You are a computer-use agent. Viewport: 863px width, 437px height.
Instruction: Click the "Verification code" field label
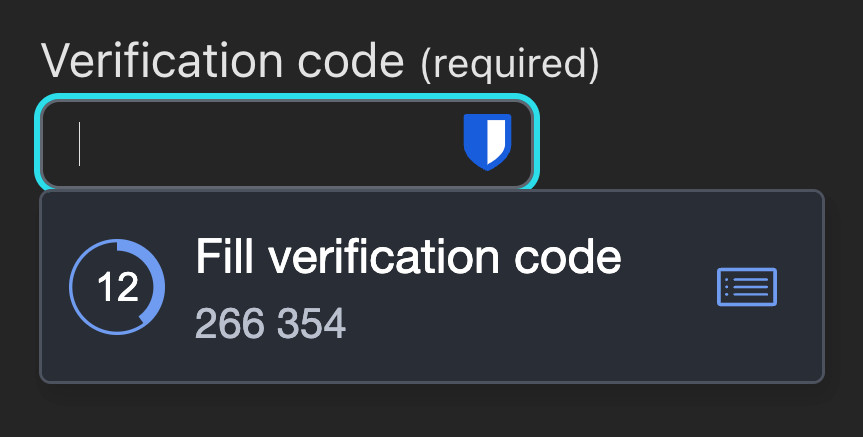(x=222, y=62)
